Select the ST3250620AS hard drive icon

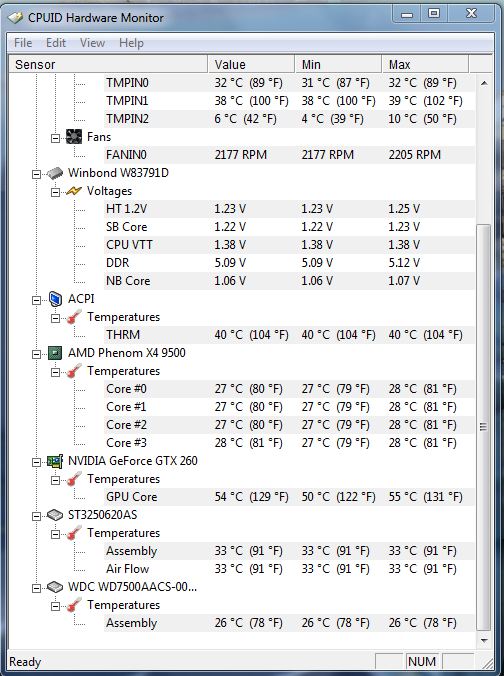pyautogui.click(x=55, y=515)
